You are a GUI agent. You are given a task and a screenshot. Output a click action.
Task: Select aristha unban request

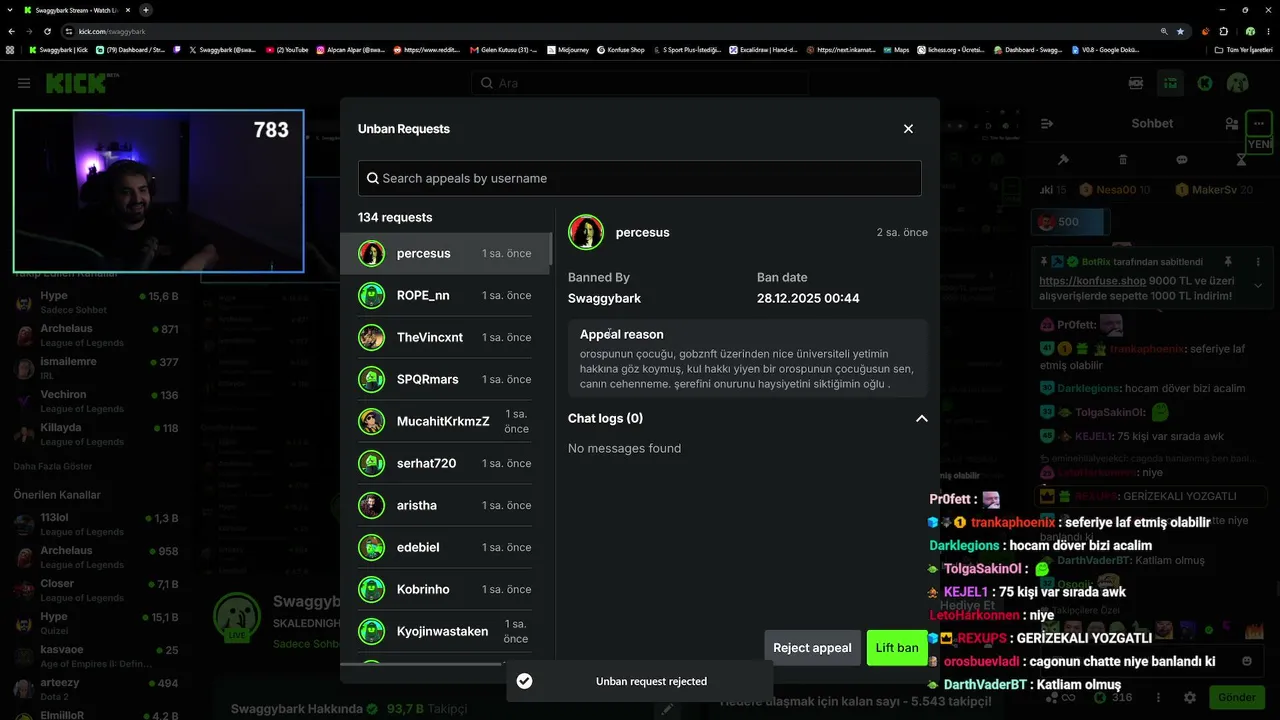(x=445, y=505)
